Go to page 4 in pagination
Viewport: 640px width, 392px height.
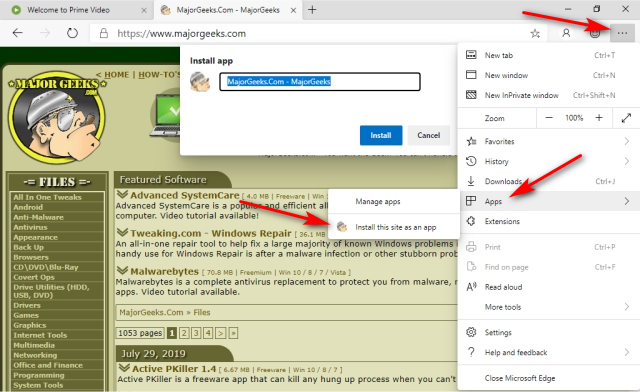(x=208, y=333)
